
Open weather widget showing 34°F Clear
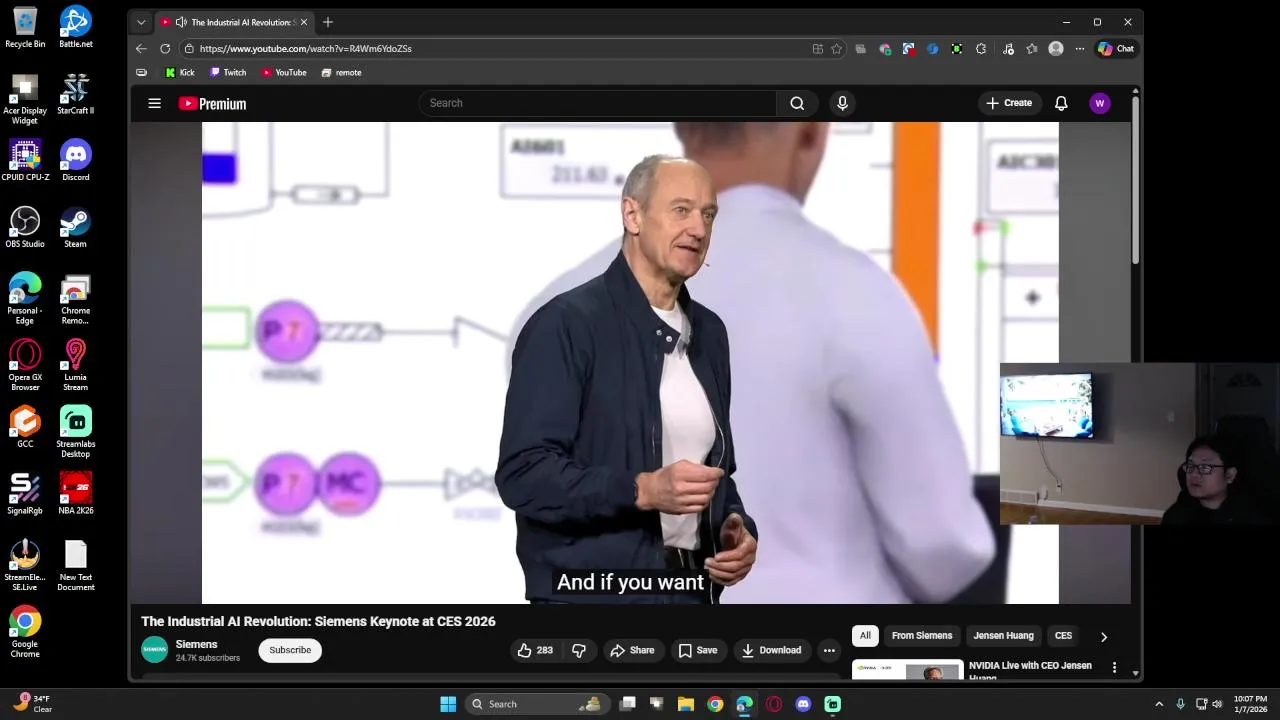coord(32,704)
